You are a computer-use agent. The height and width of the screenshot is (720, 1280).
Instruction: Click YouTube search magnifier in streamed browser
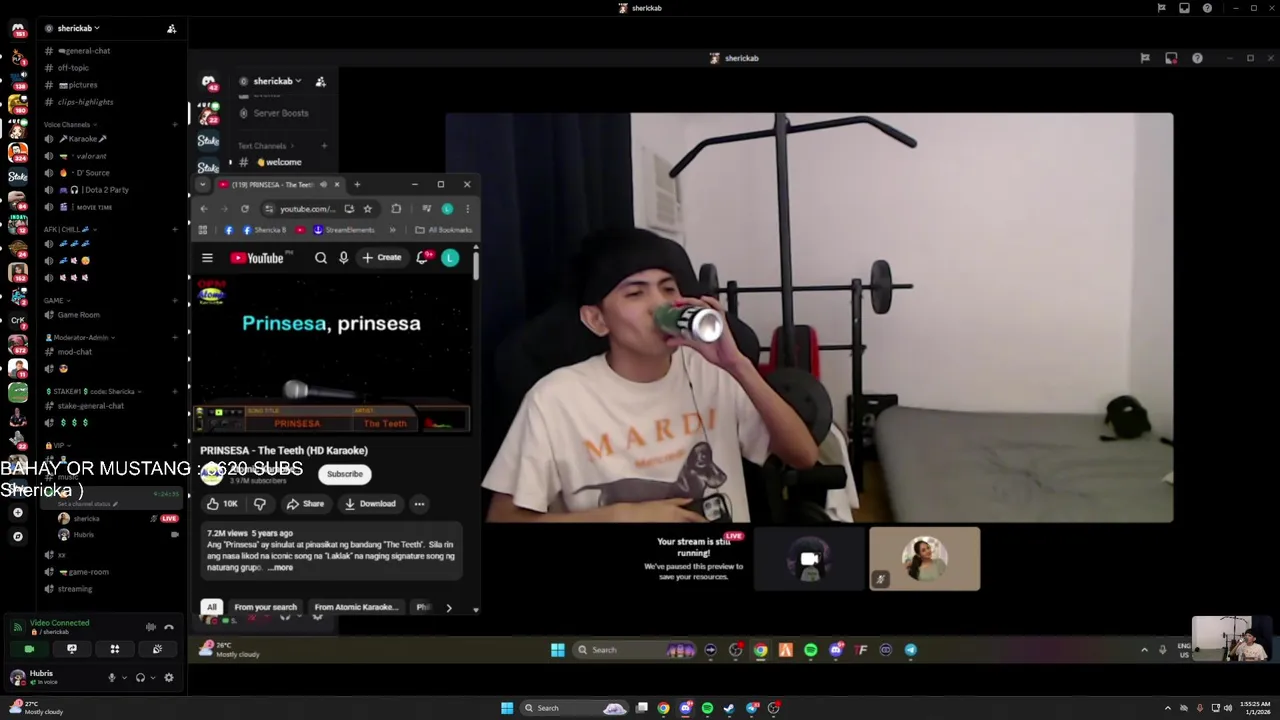[x=321, y=258]
